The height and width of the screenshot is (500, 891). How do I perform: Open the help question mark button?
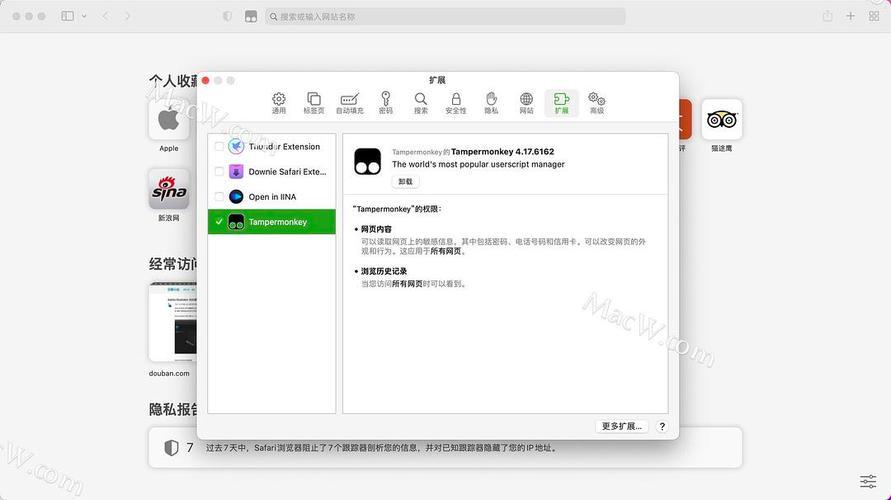pyautogui.click(x=662, y=426)
